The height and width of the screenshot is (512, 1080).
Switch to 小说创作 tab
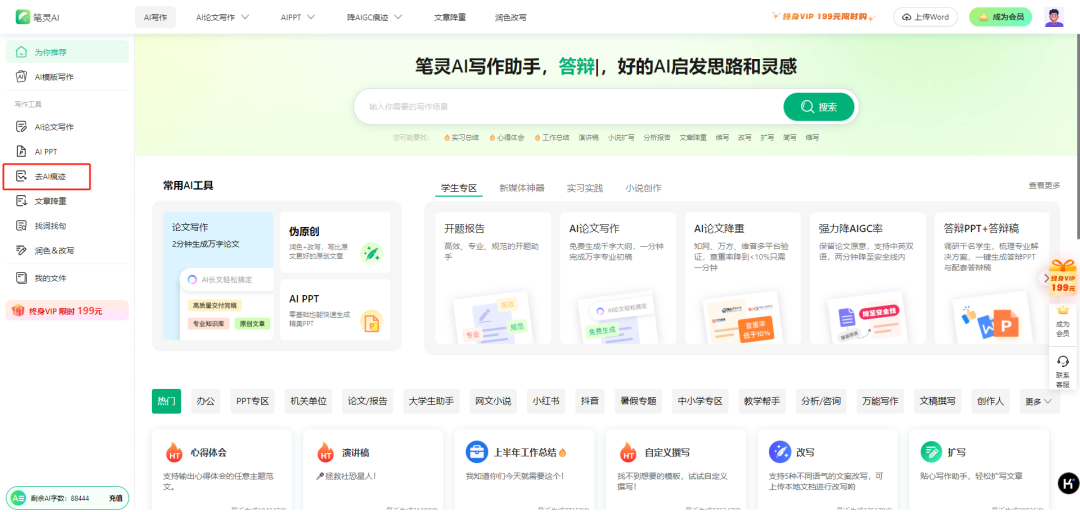point(643,187)
